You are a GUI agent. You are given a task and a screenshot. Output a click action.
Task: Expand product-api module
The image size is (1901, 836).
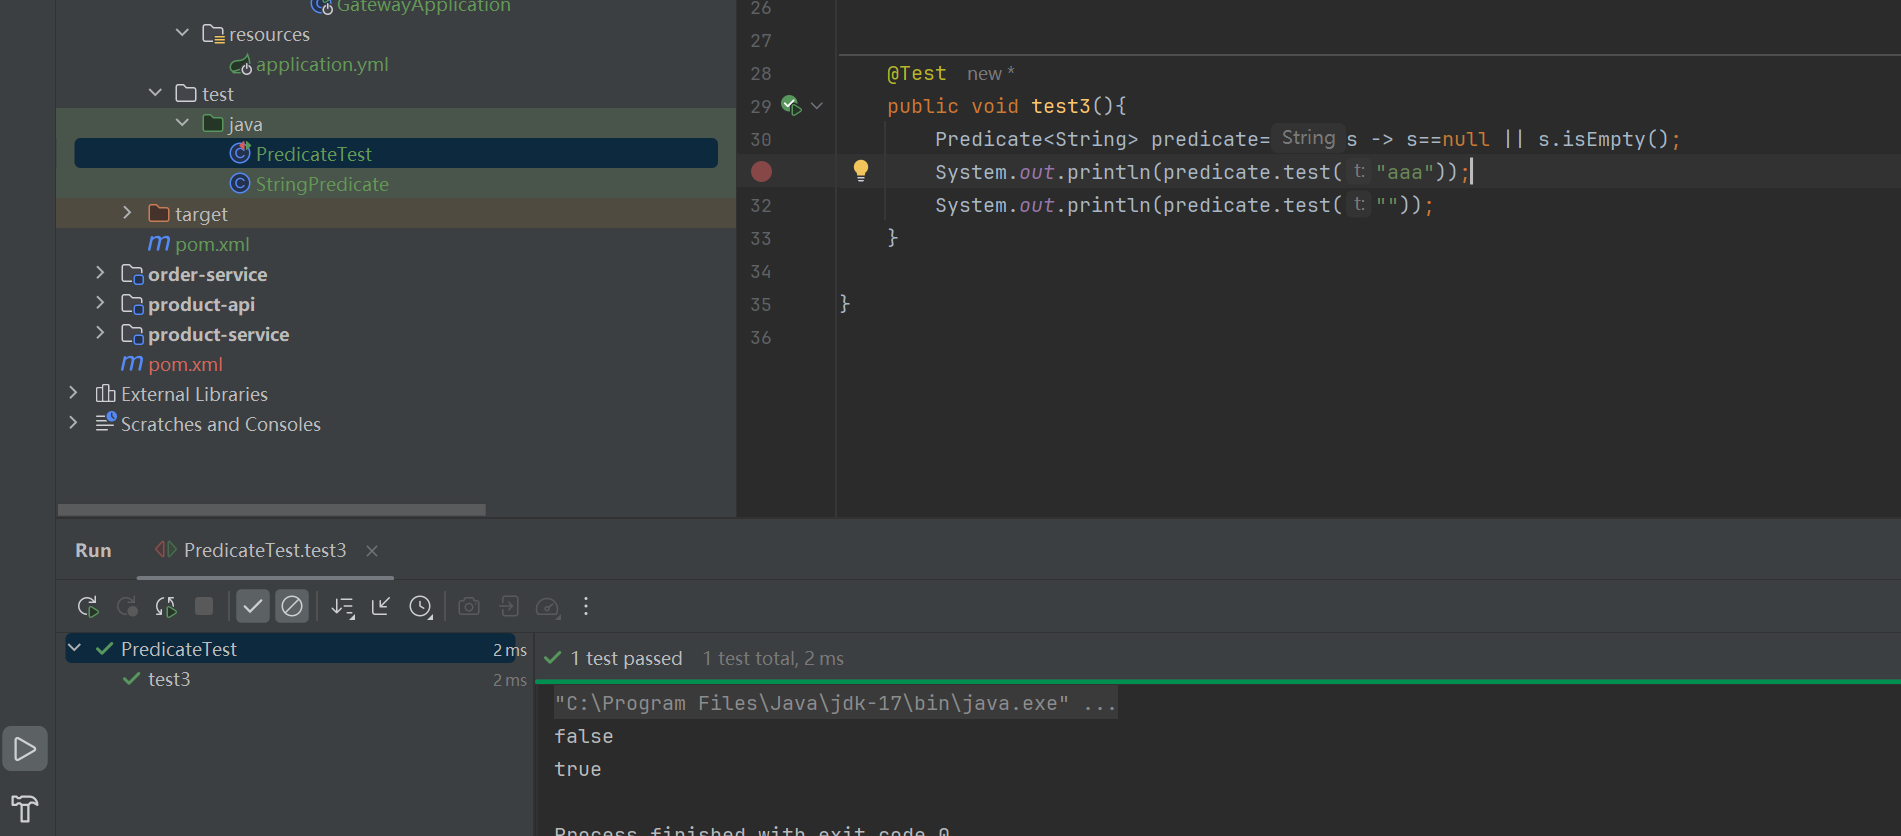point(100,303)
